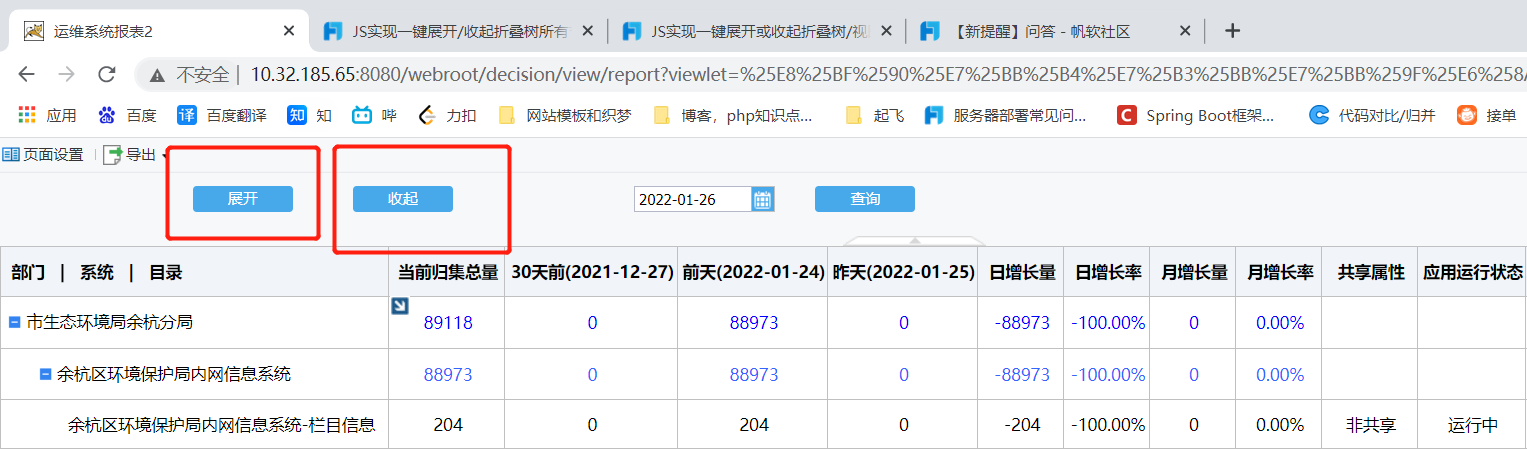Open the 百度 bookmark

pos(127,115)
